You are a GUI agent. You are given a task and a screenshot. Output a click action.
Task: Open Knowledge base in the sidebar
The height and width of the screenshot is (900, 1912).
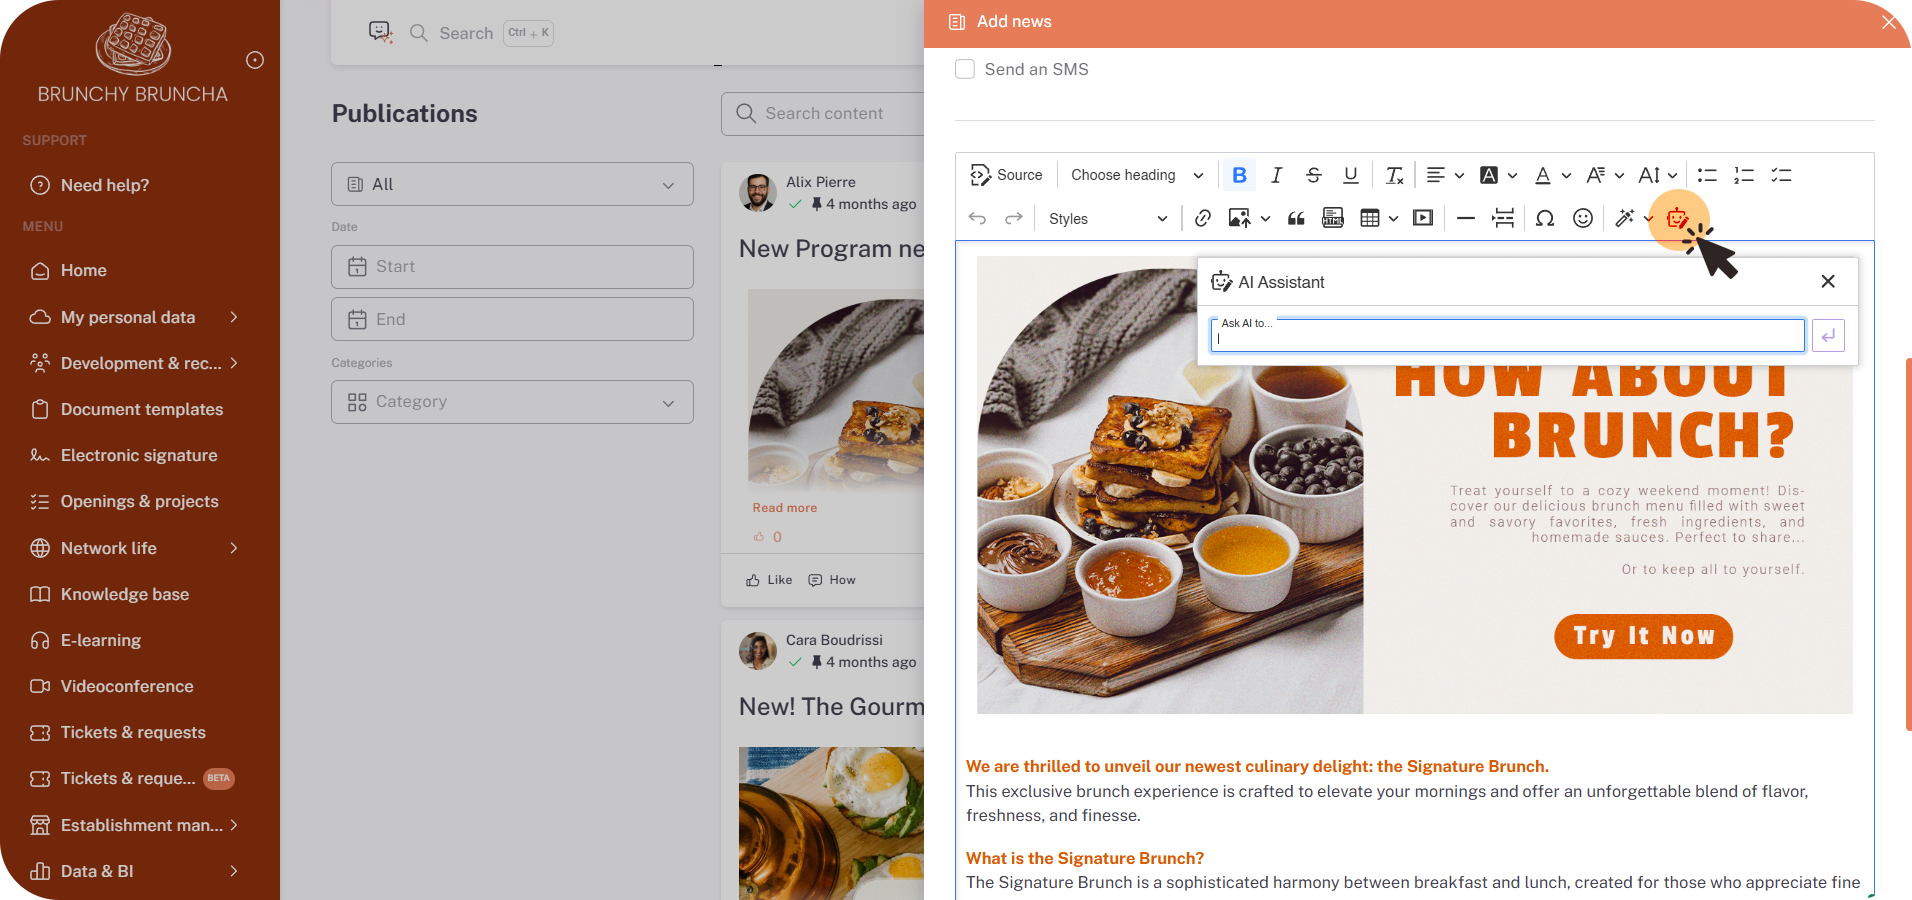pyautogui.click(x=125, y=594)
